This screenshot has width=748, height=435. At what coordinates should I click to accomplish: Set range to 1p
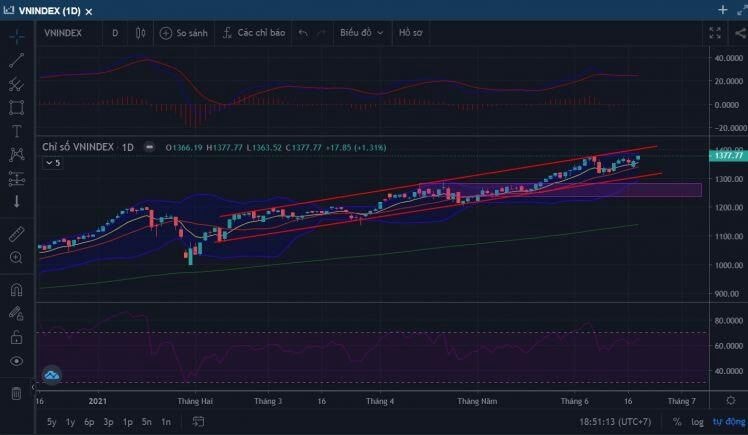point(127,422)
